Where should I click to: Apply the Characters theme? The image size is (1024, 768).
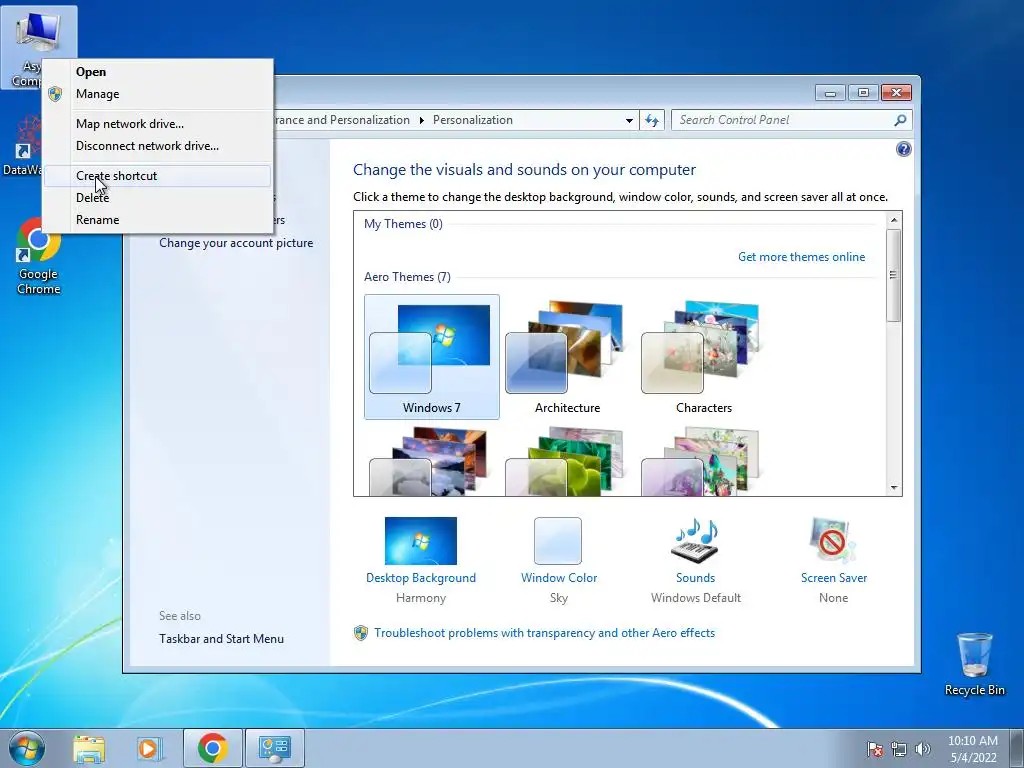[x=704, y=357]
